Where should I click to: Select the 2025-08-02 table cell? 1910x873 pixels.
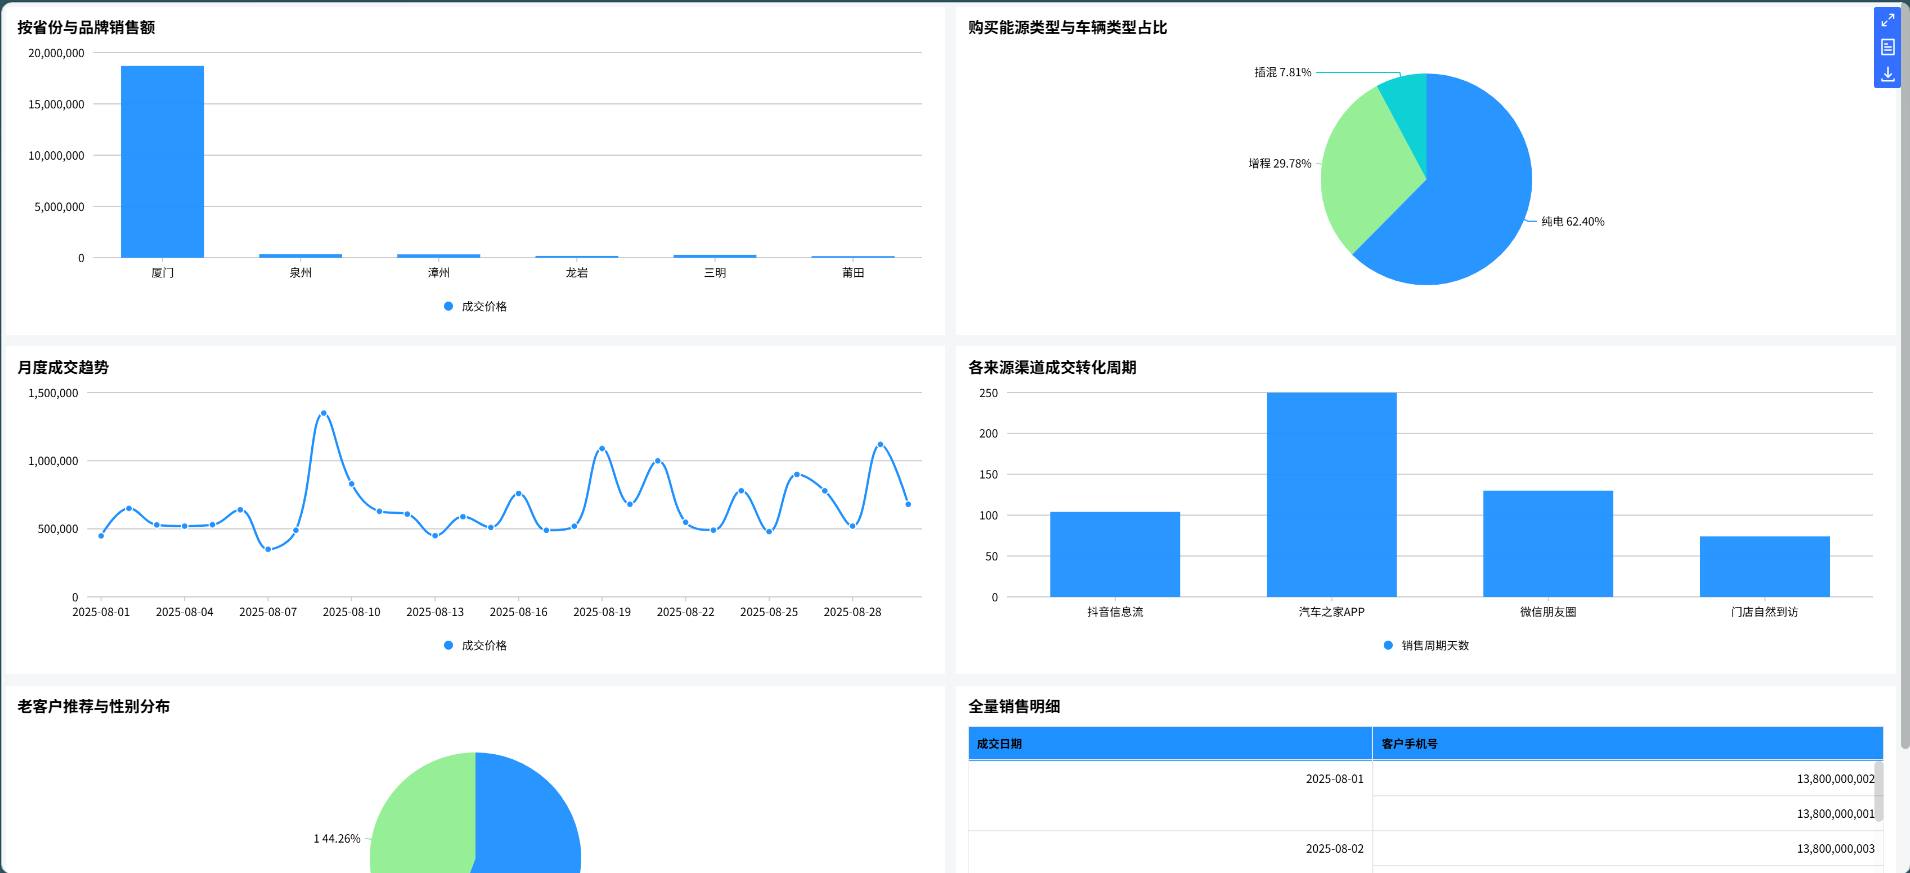tap(1170, 851)
